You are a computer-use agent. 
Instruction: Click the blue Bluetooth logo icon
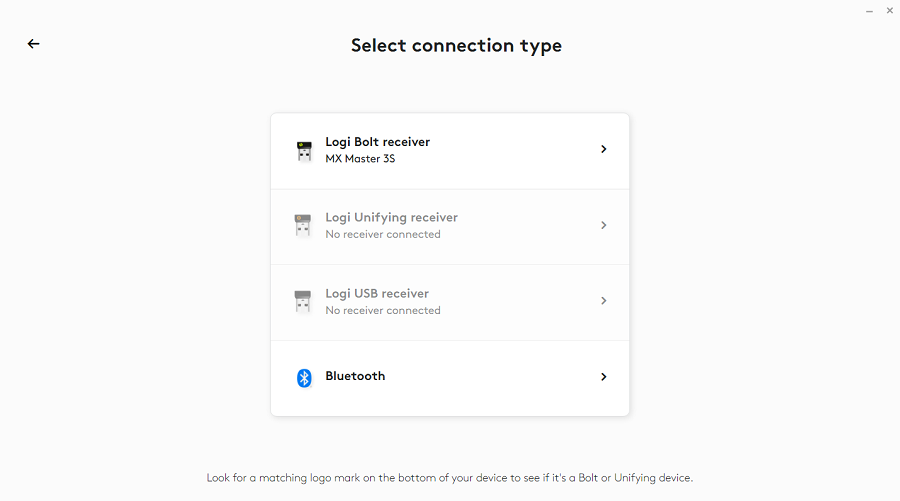click(304, 377)
